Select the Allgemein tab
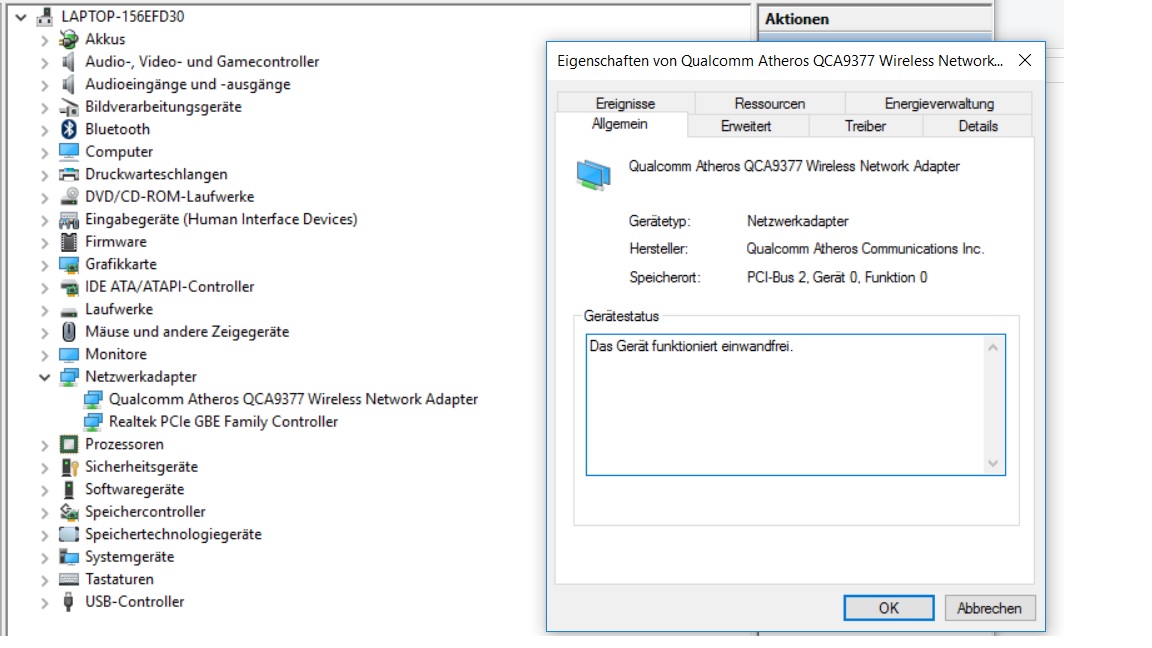1152x648 pixels. 620,124
